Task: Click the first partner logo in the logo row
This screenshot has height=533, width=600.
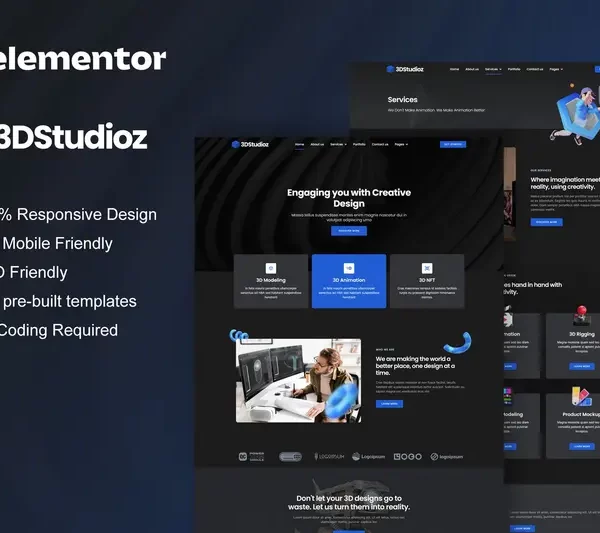Action: tap(251, 456)
